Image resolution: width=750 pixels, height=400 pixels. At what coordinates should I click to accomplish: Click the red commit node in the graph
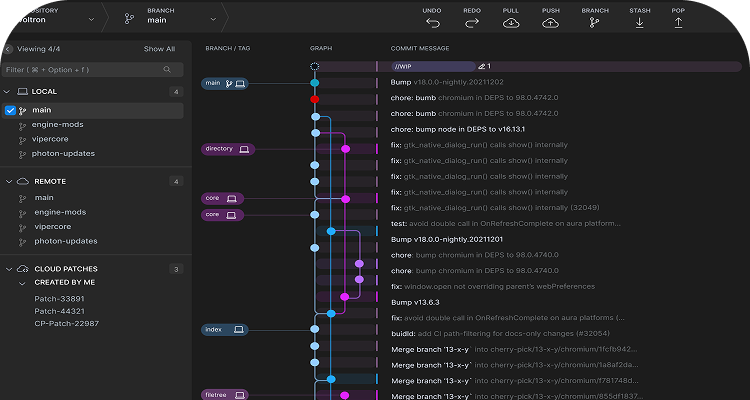point(315,99)
